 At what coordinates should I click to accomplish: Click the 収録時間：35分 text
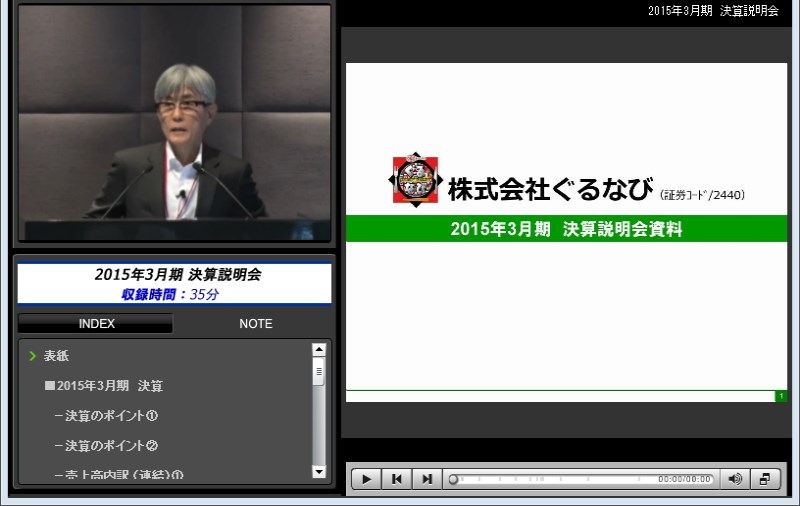click(170, 294)
